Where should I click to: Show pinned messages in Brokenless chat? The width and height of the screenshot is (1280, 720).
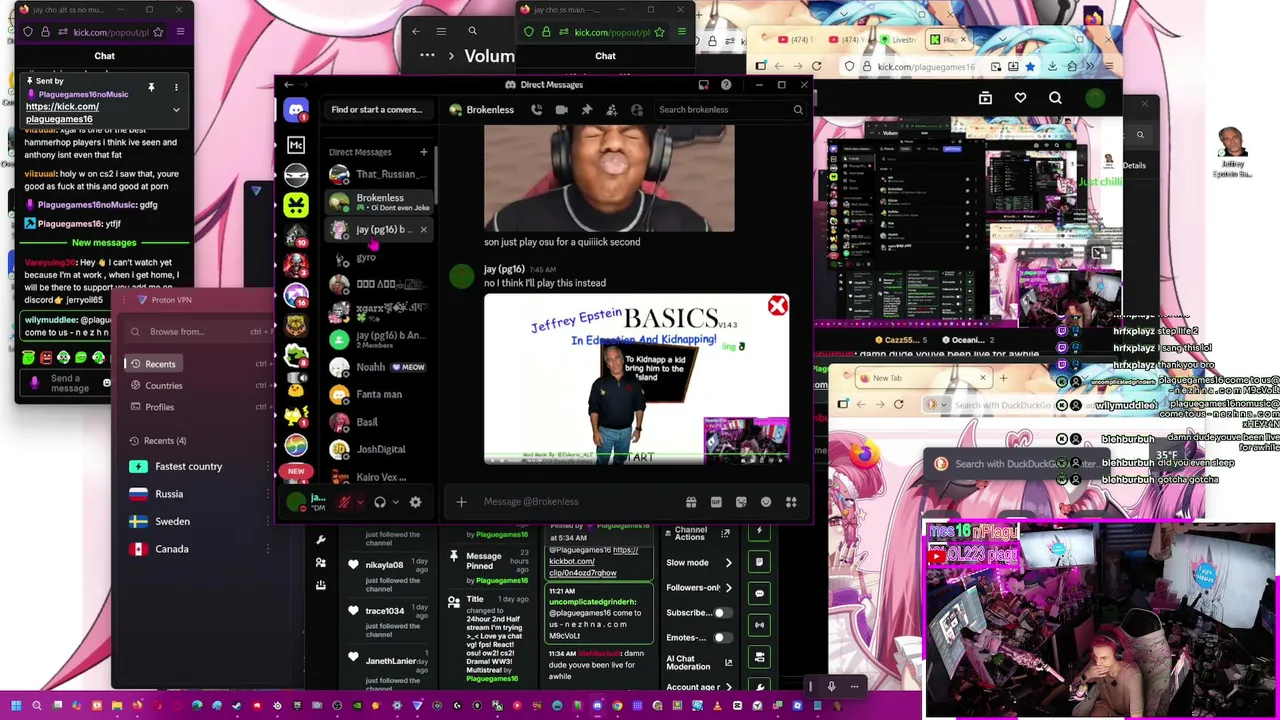[x=586, y=110]
